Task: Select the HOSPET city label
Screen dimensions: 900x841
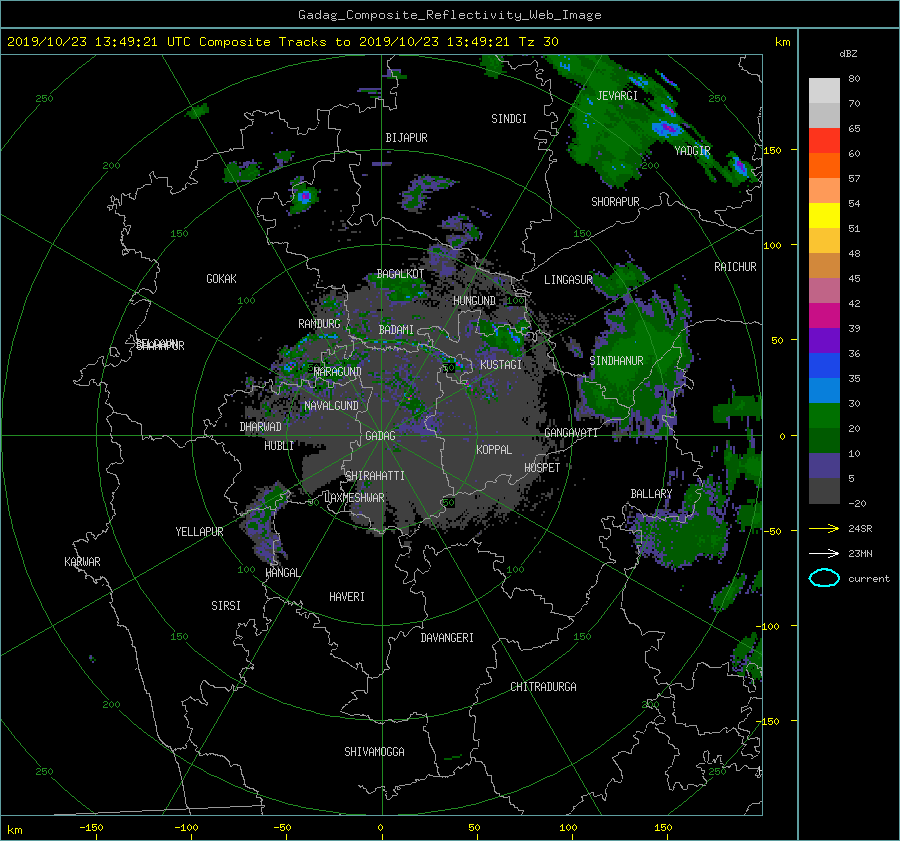Action: (542, 467)
